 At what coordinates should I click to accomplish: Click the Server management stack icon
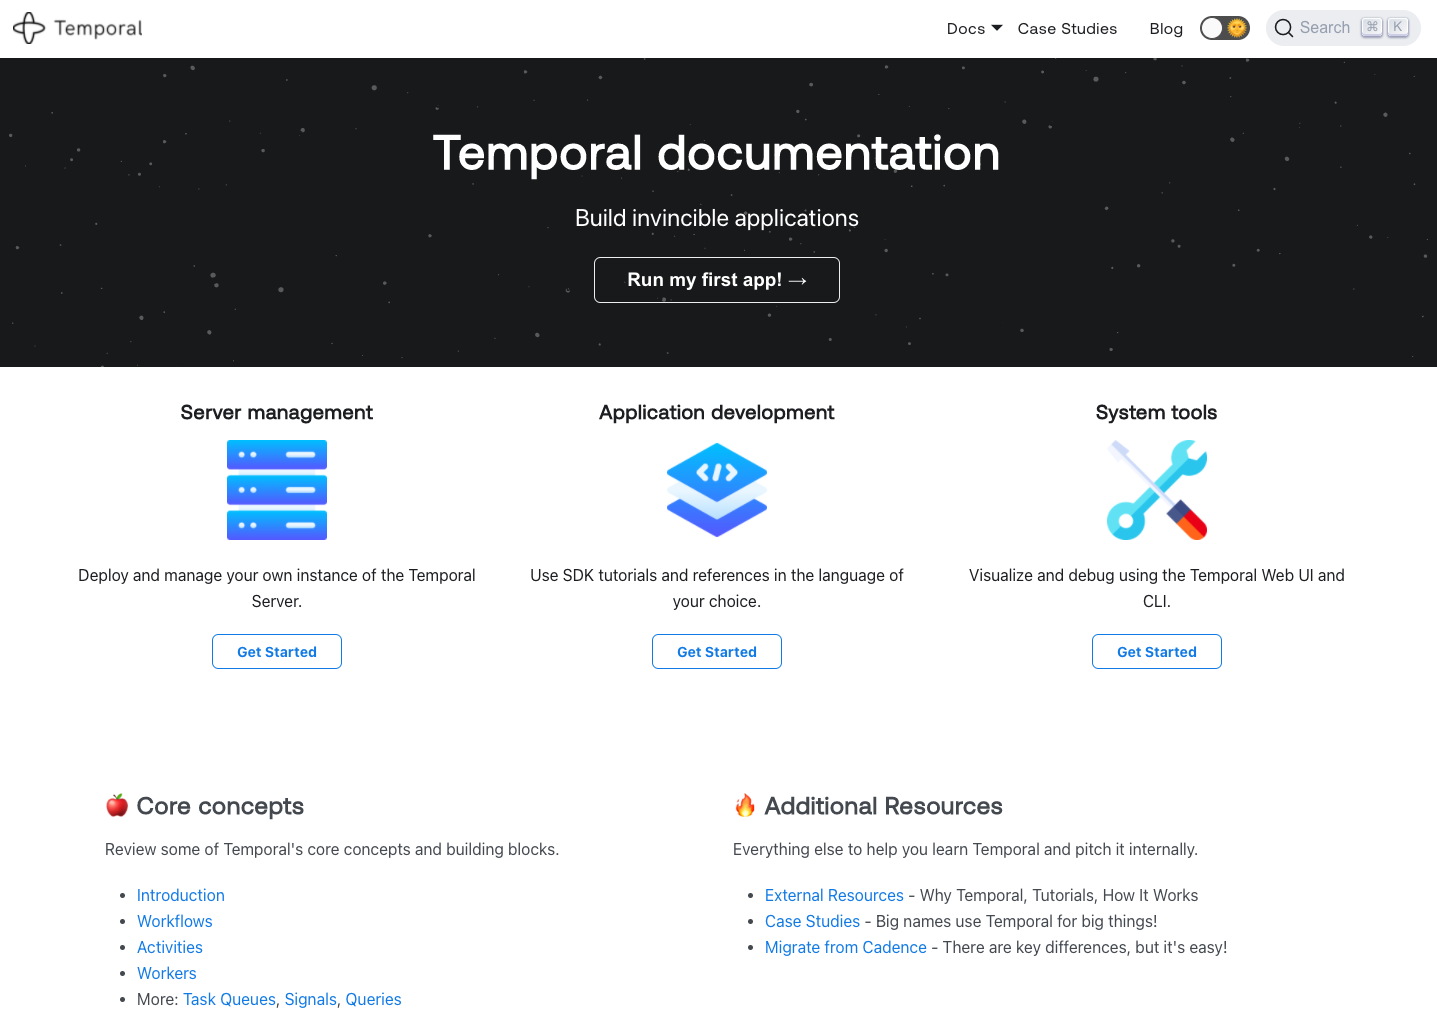277,490
